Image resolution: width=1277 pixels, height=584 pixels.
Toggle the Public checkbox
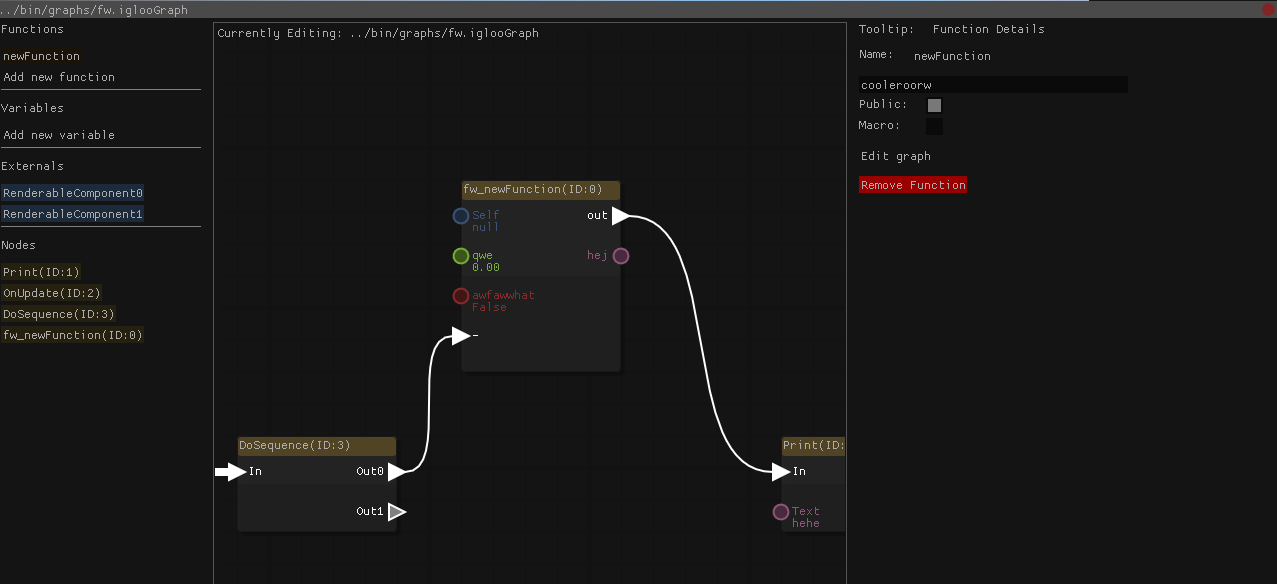pyautogui.click(x=935, y=105)
